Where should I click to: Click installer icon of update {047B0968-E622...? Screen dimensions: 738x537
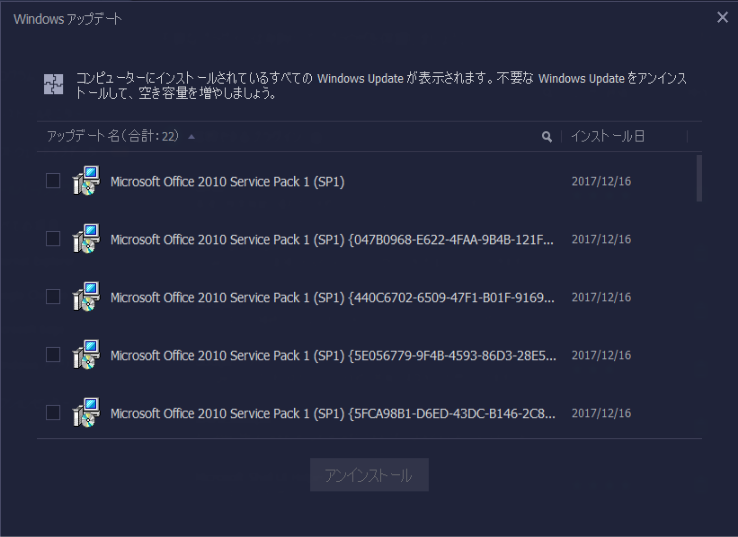[x=86, y=238]
